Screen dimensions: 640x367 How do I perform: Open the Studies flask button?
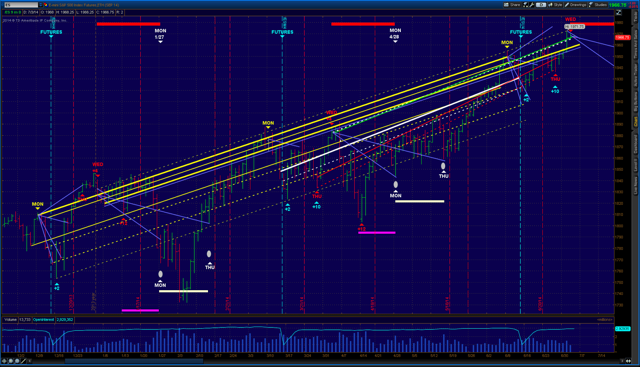(598, 5)
